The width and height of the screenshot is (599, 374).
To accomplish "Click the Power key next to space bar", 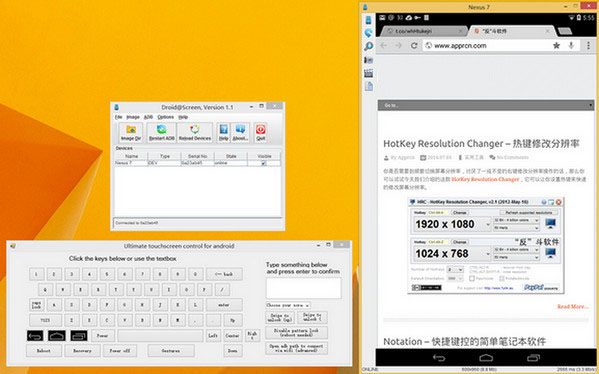I will click(x=102, y=335).
